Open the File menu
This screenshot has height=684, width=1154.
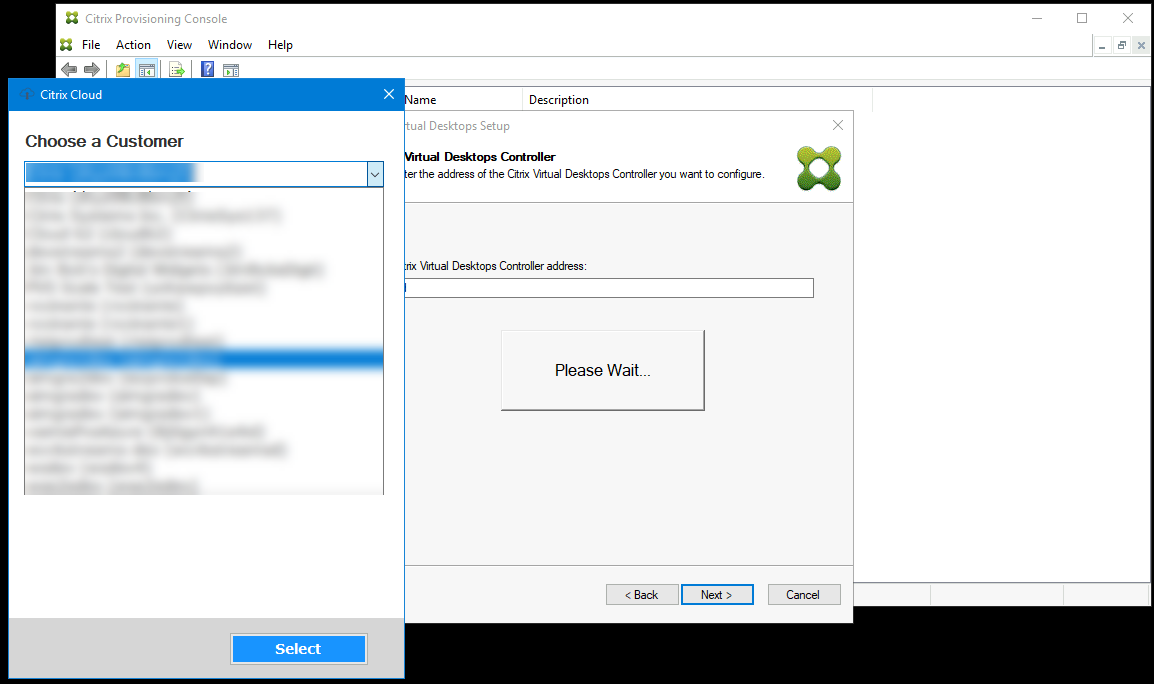point(91,45)
